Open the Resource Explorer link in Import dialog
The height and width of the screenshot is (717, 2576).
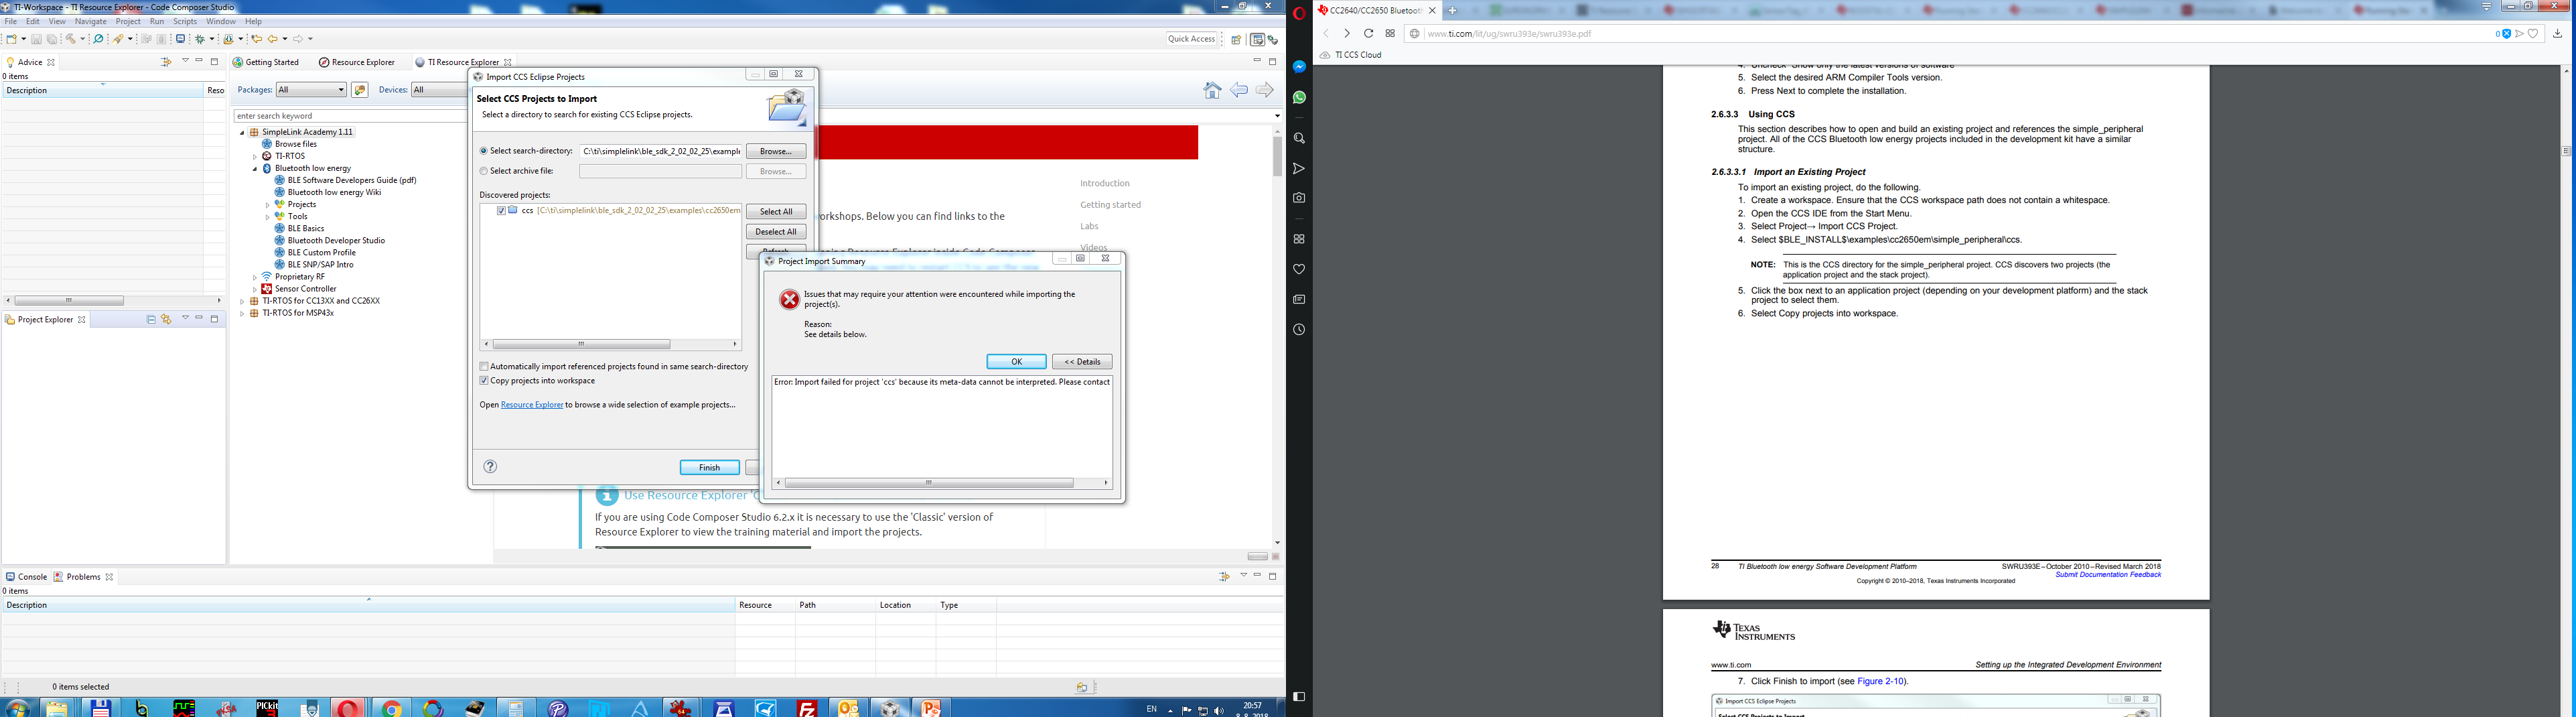pyautogui.click(x=532, y=405)
